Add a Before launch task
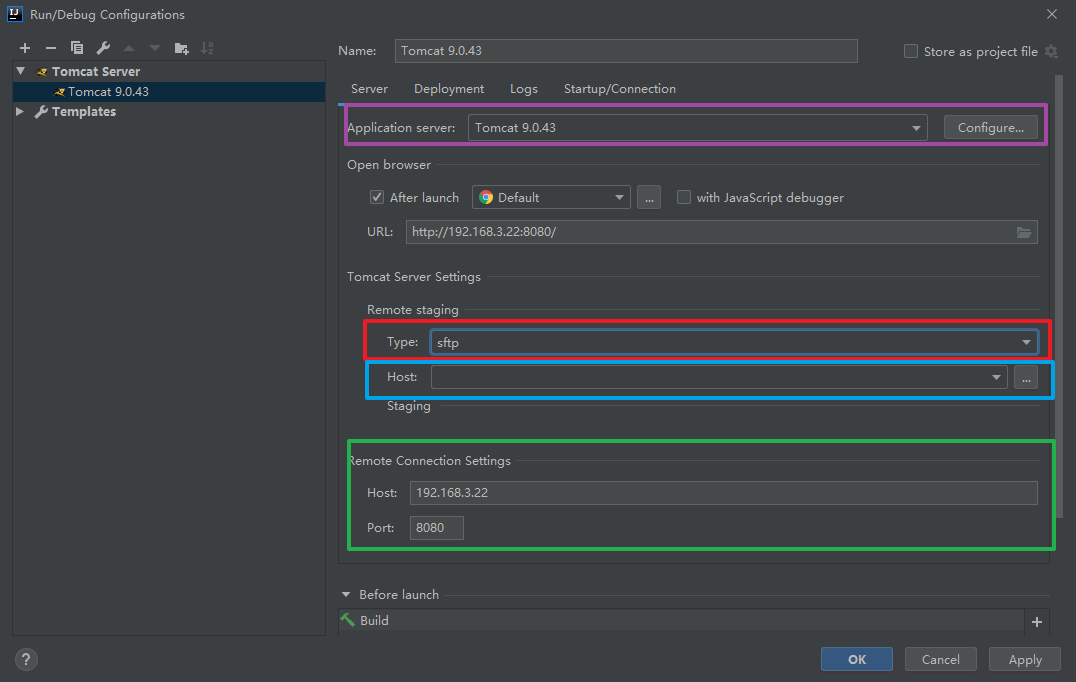 tap(1037, 622)
